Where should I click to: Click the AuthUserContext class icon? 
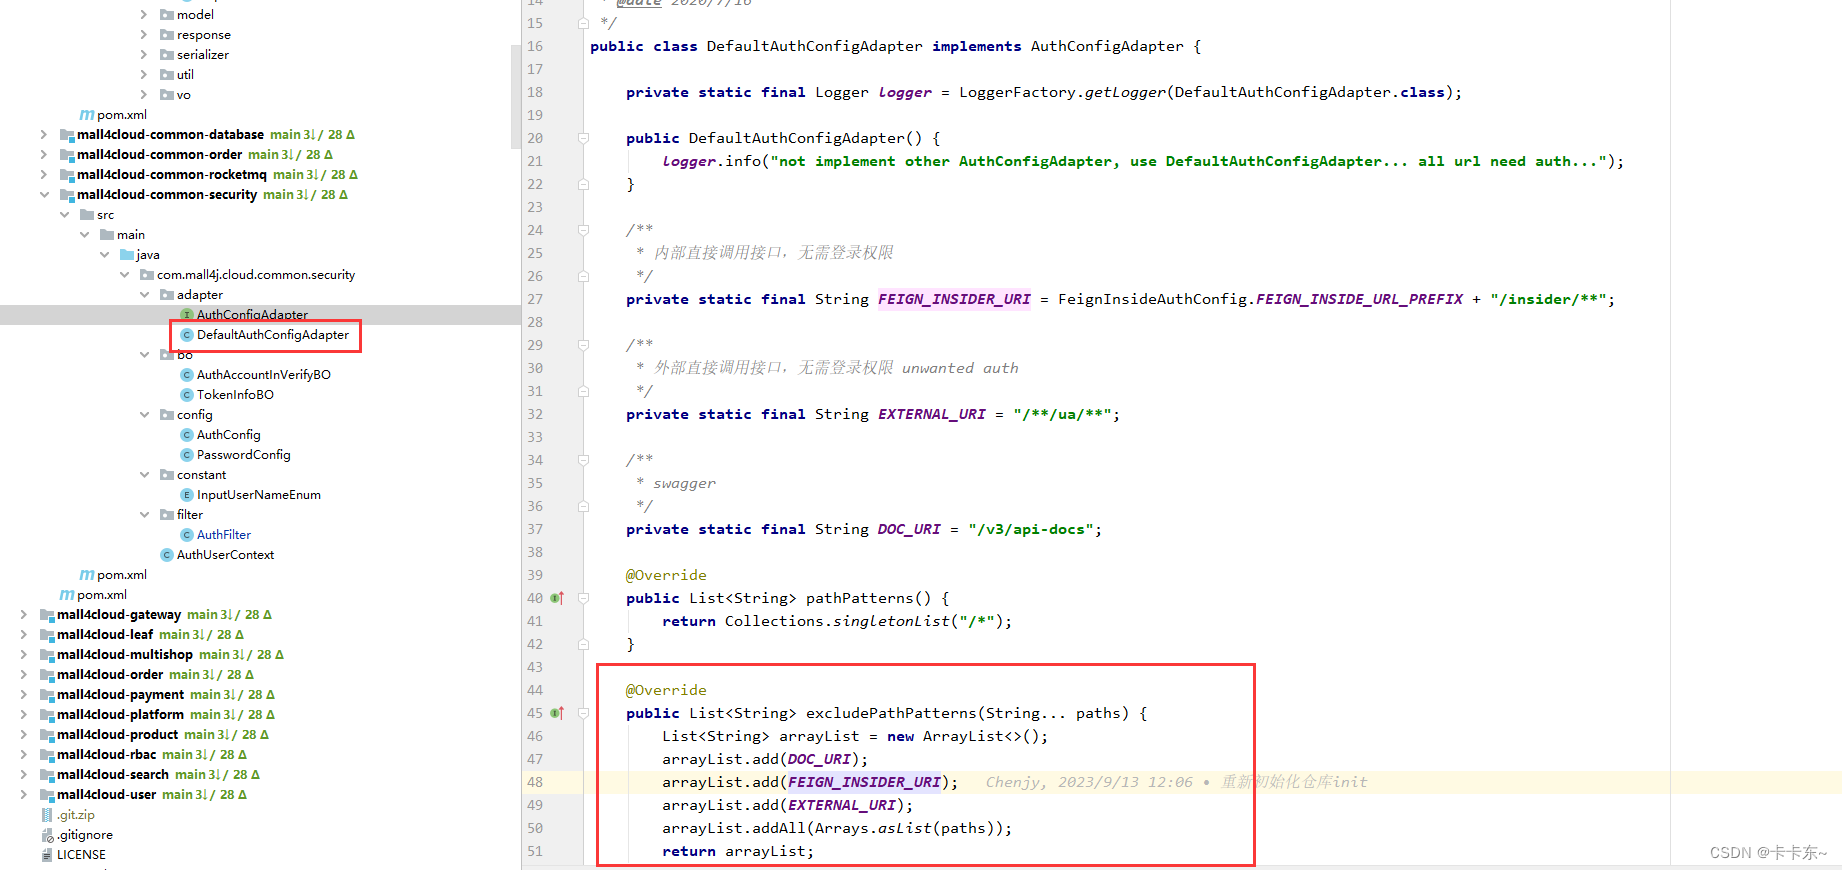click(167, 555)
